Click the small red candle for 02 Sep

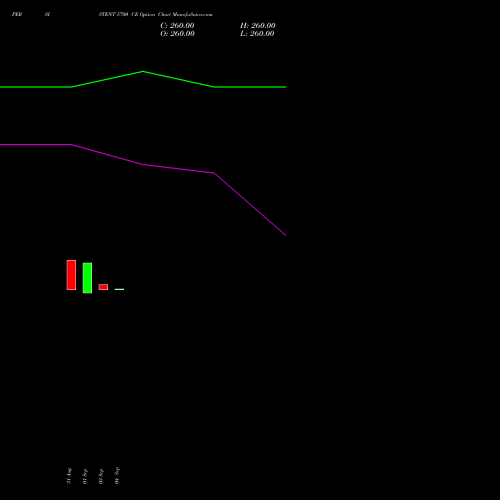point(103,287)
